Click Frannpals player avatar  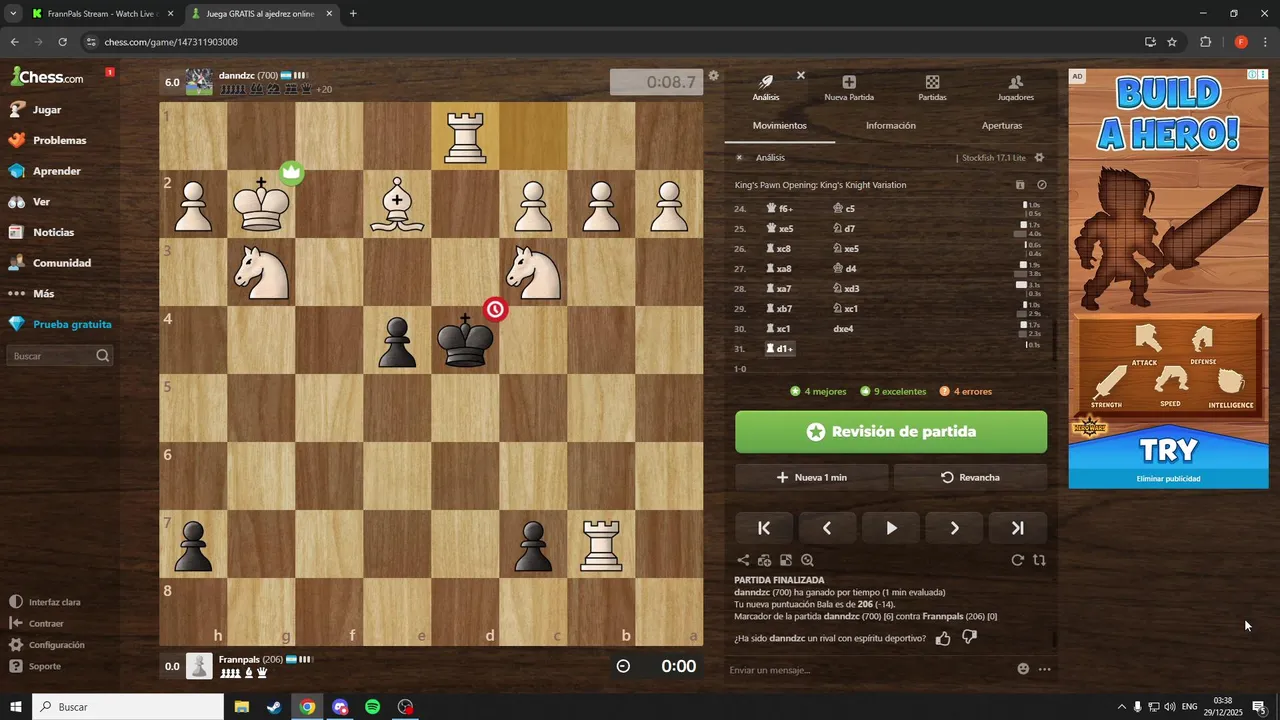pos(199,666)
